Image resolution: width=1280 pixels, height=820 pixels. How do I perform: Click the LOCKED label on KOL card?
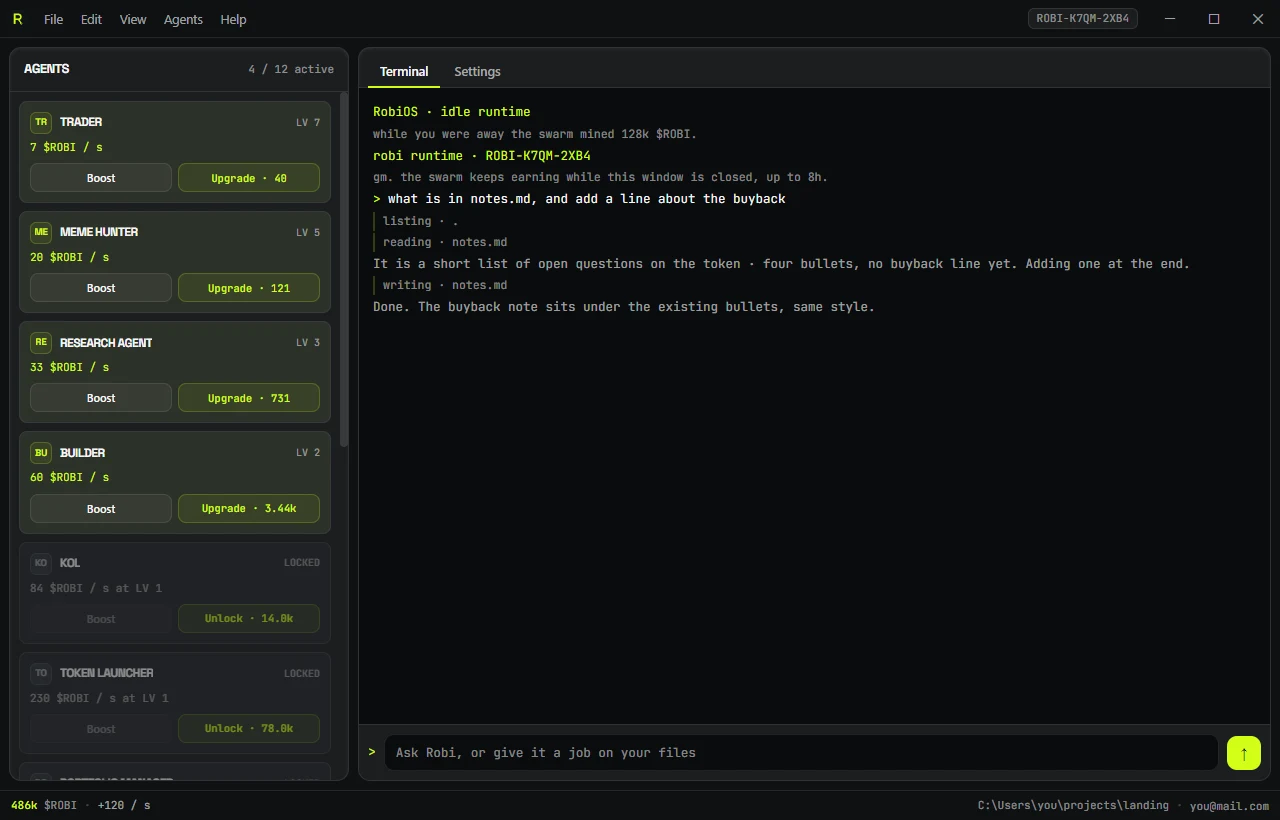point(302,563)
